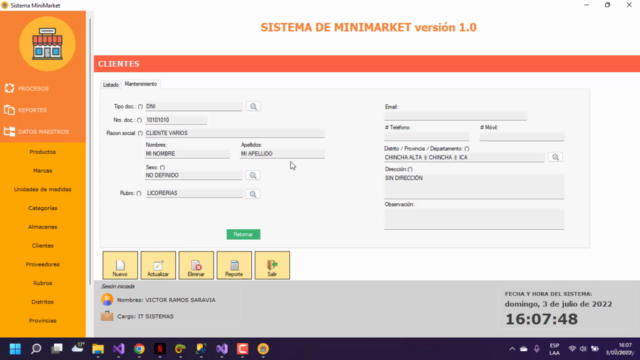Click the OneDrive cloud tray icon
640x360 pixels.
524,349
